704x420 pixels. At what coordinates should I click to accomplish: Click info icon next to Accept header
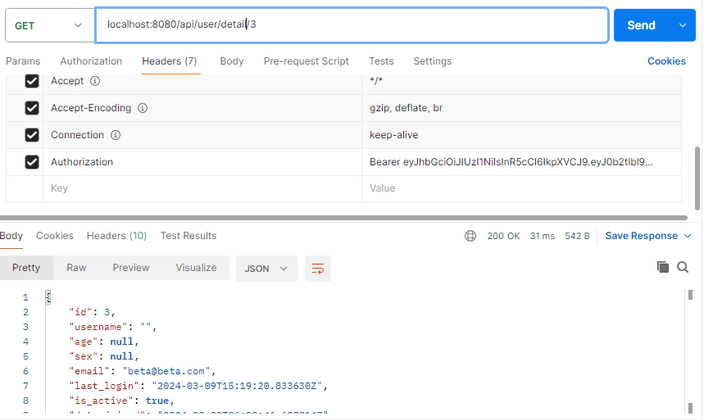pos(96,81)
